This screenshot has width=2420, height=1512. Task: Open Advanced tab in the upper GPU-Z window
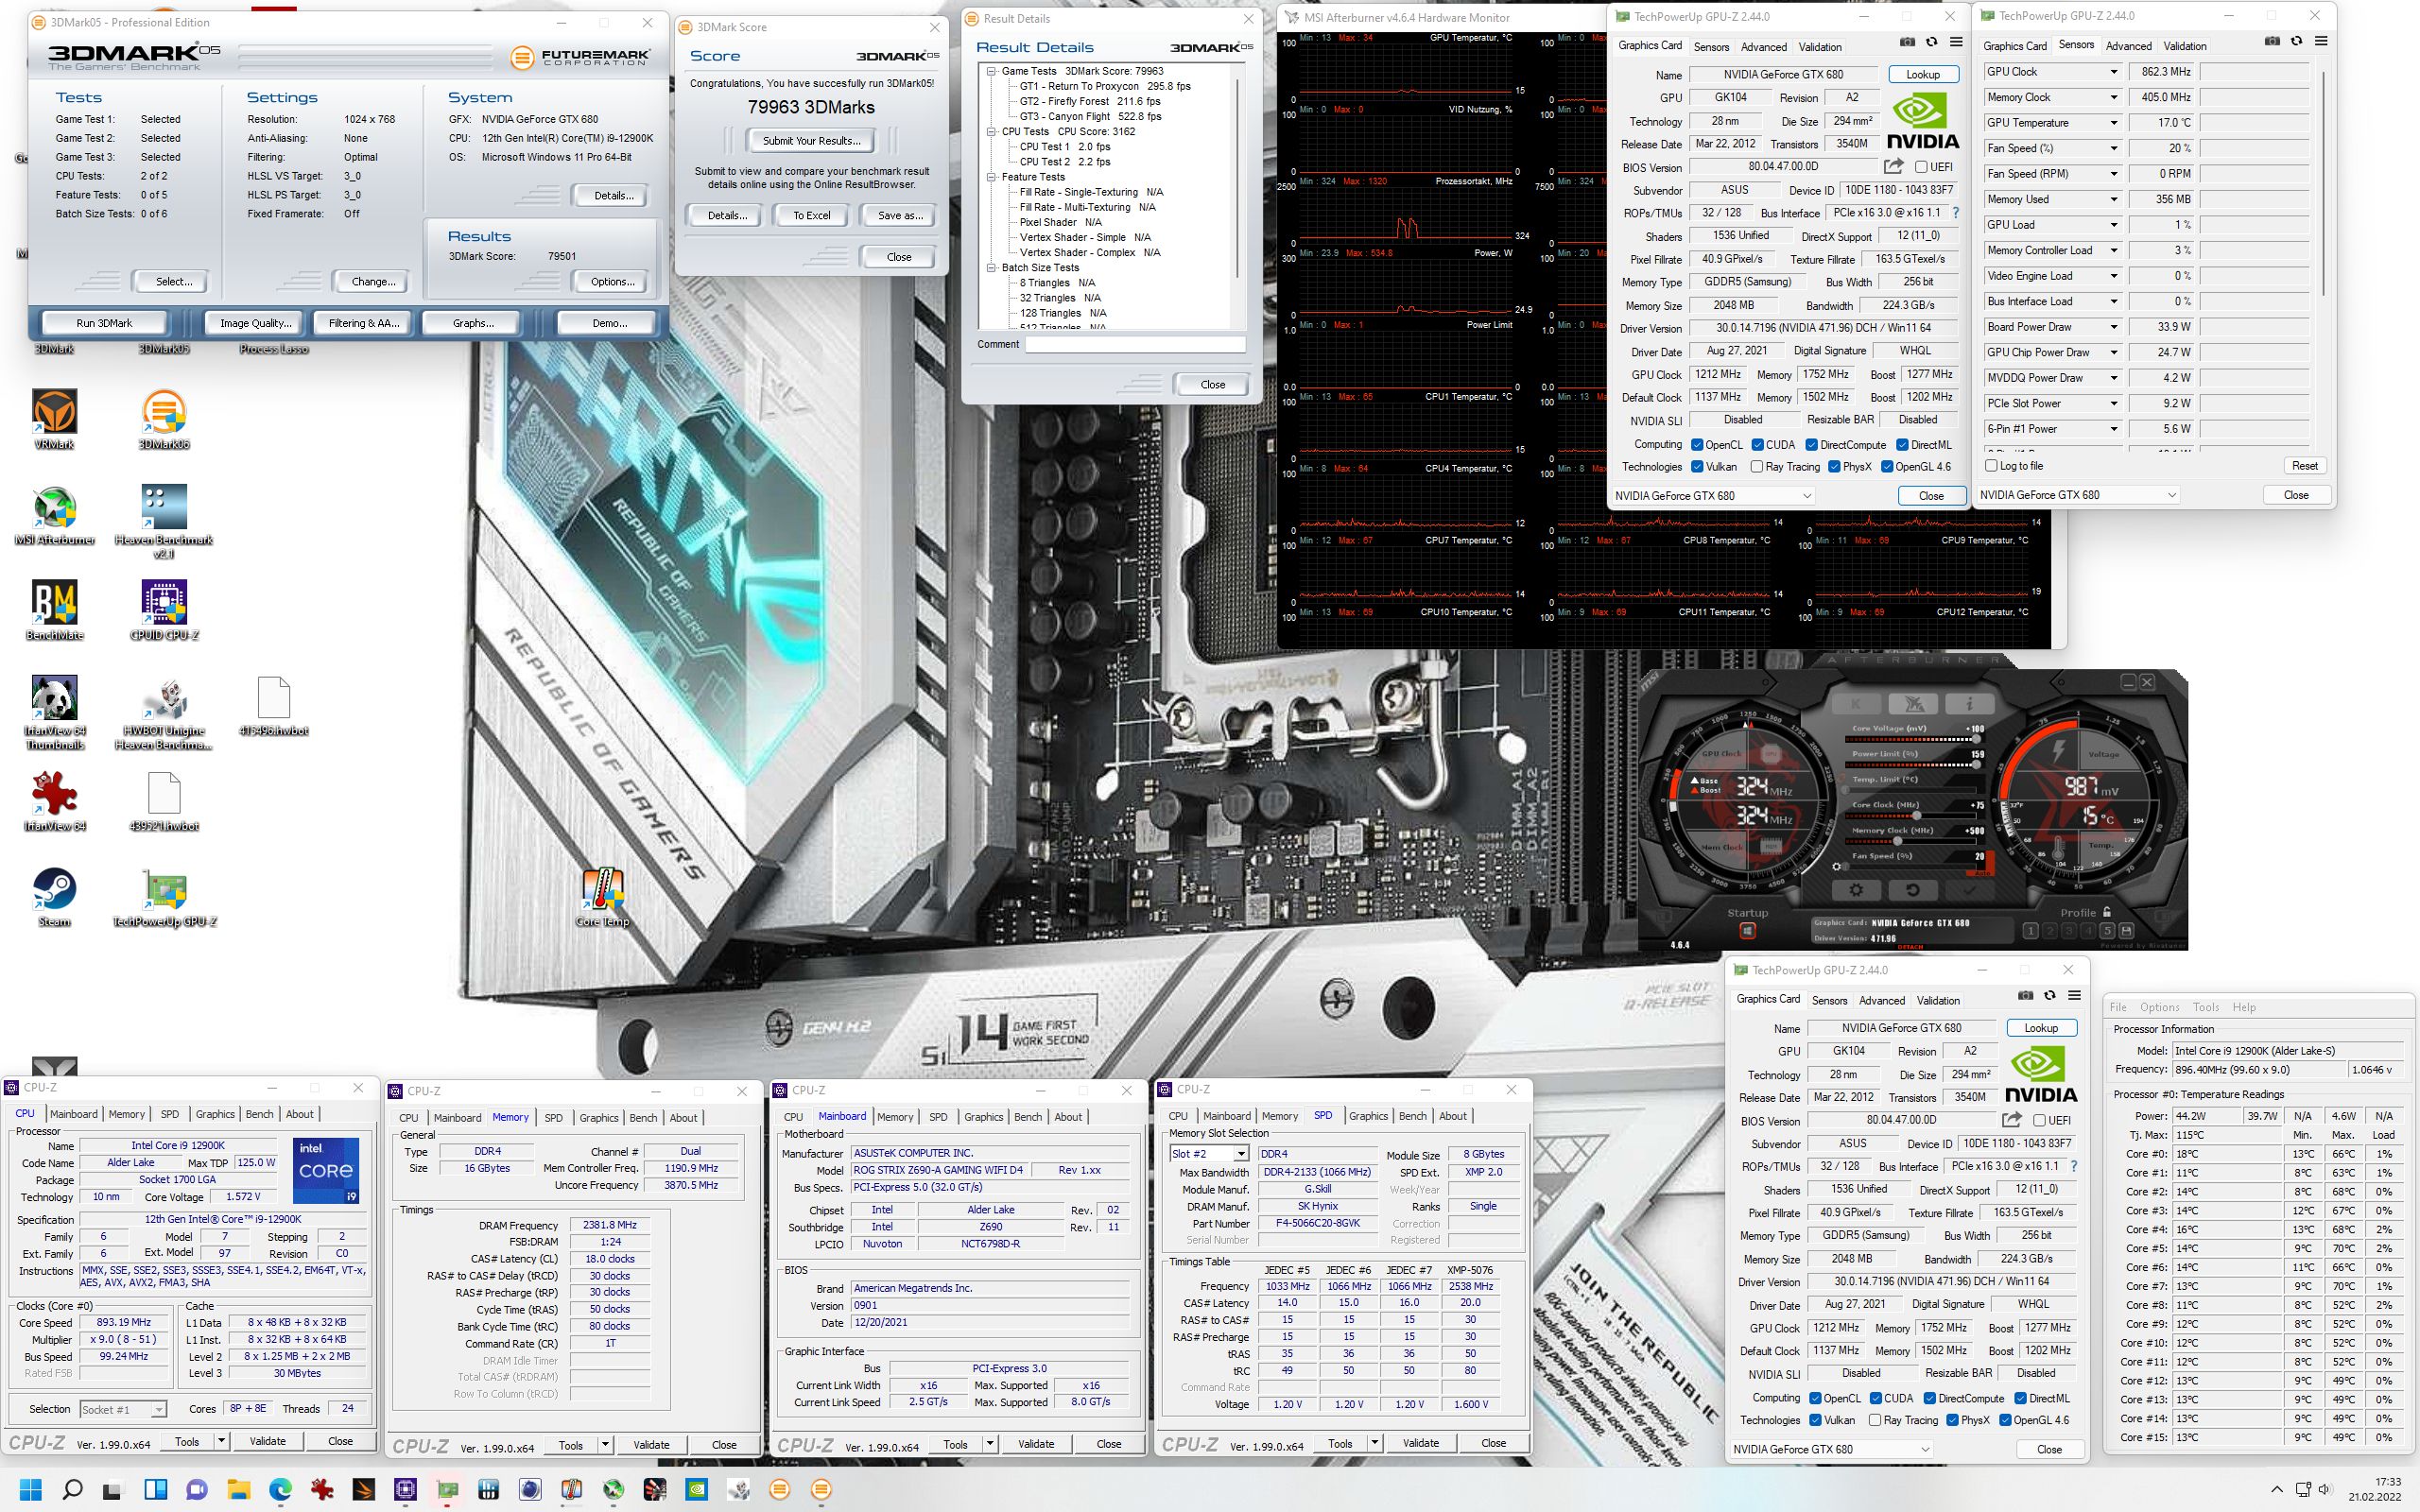[x=1764, y=47]
